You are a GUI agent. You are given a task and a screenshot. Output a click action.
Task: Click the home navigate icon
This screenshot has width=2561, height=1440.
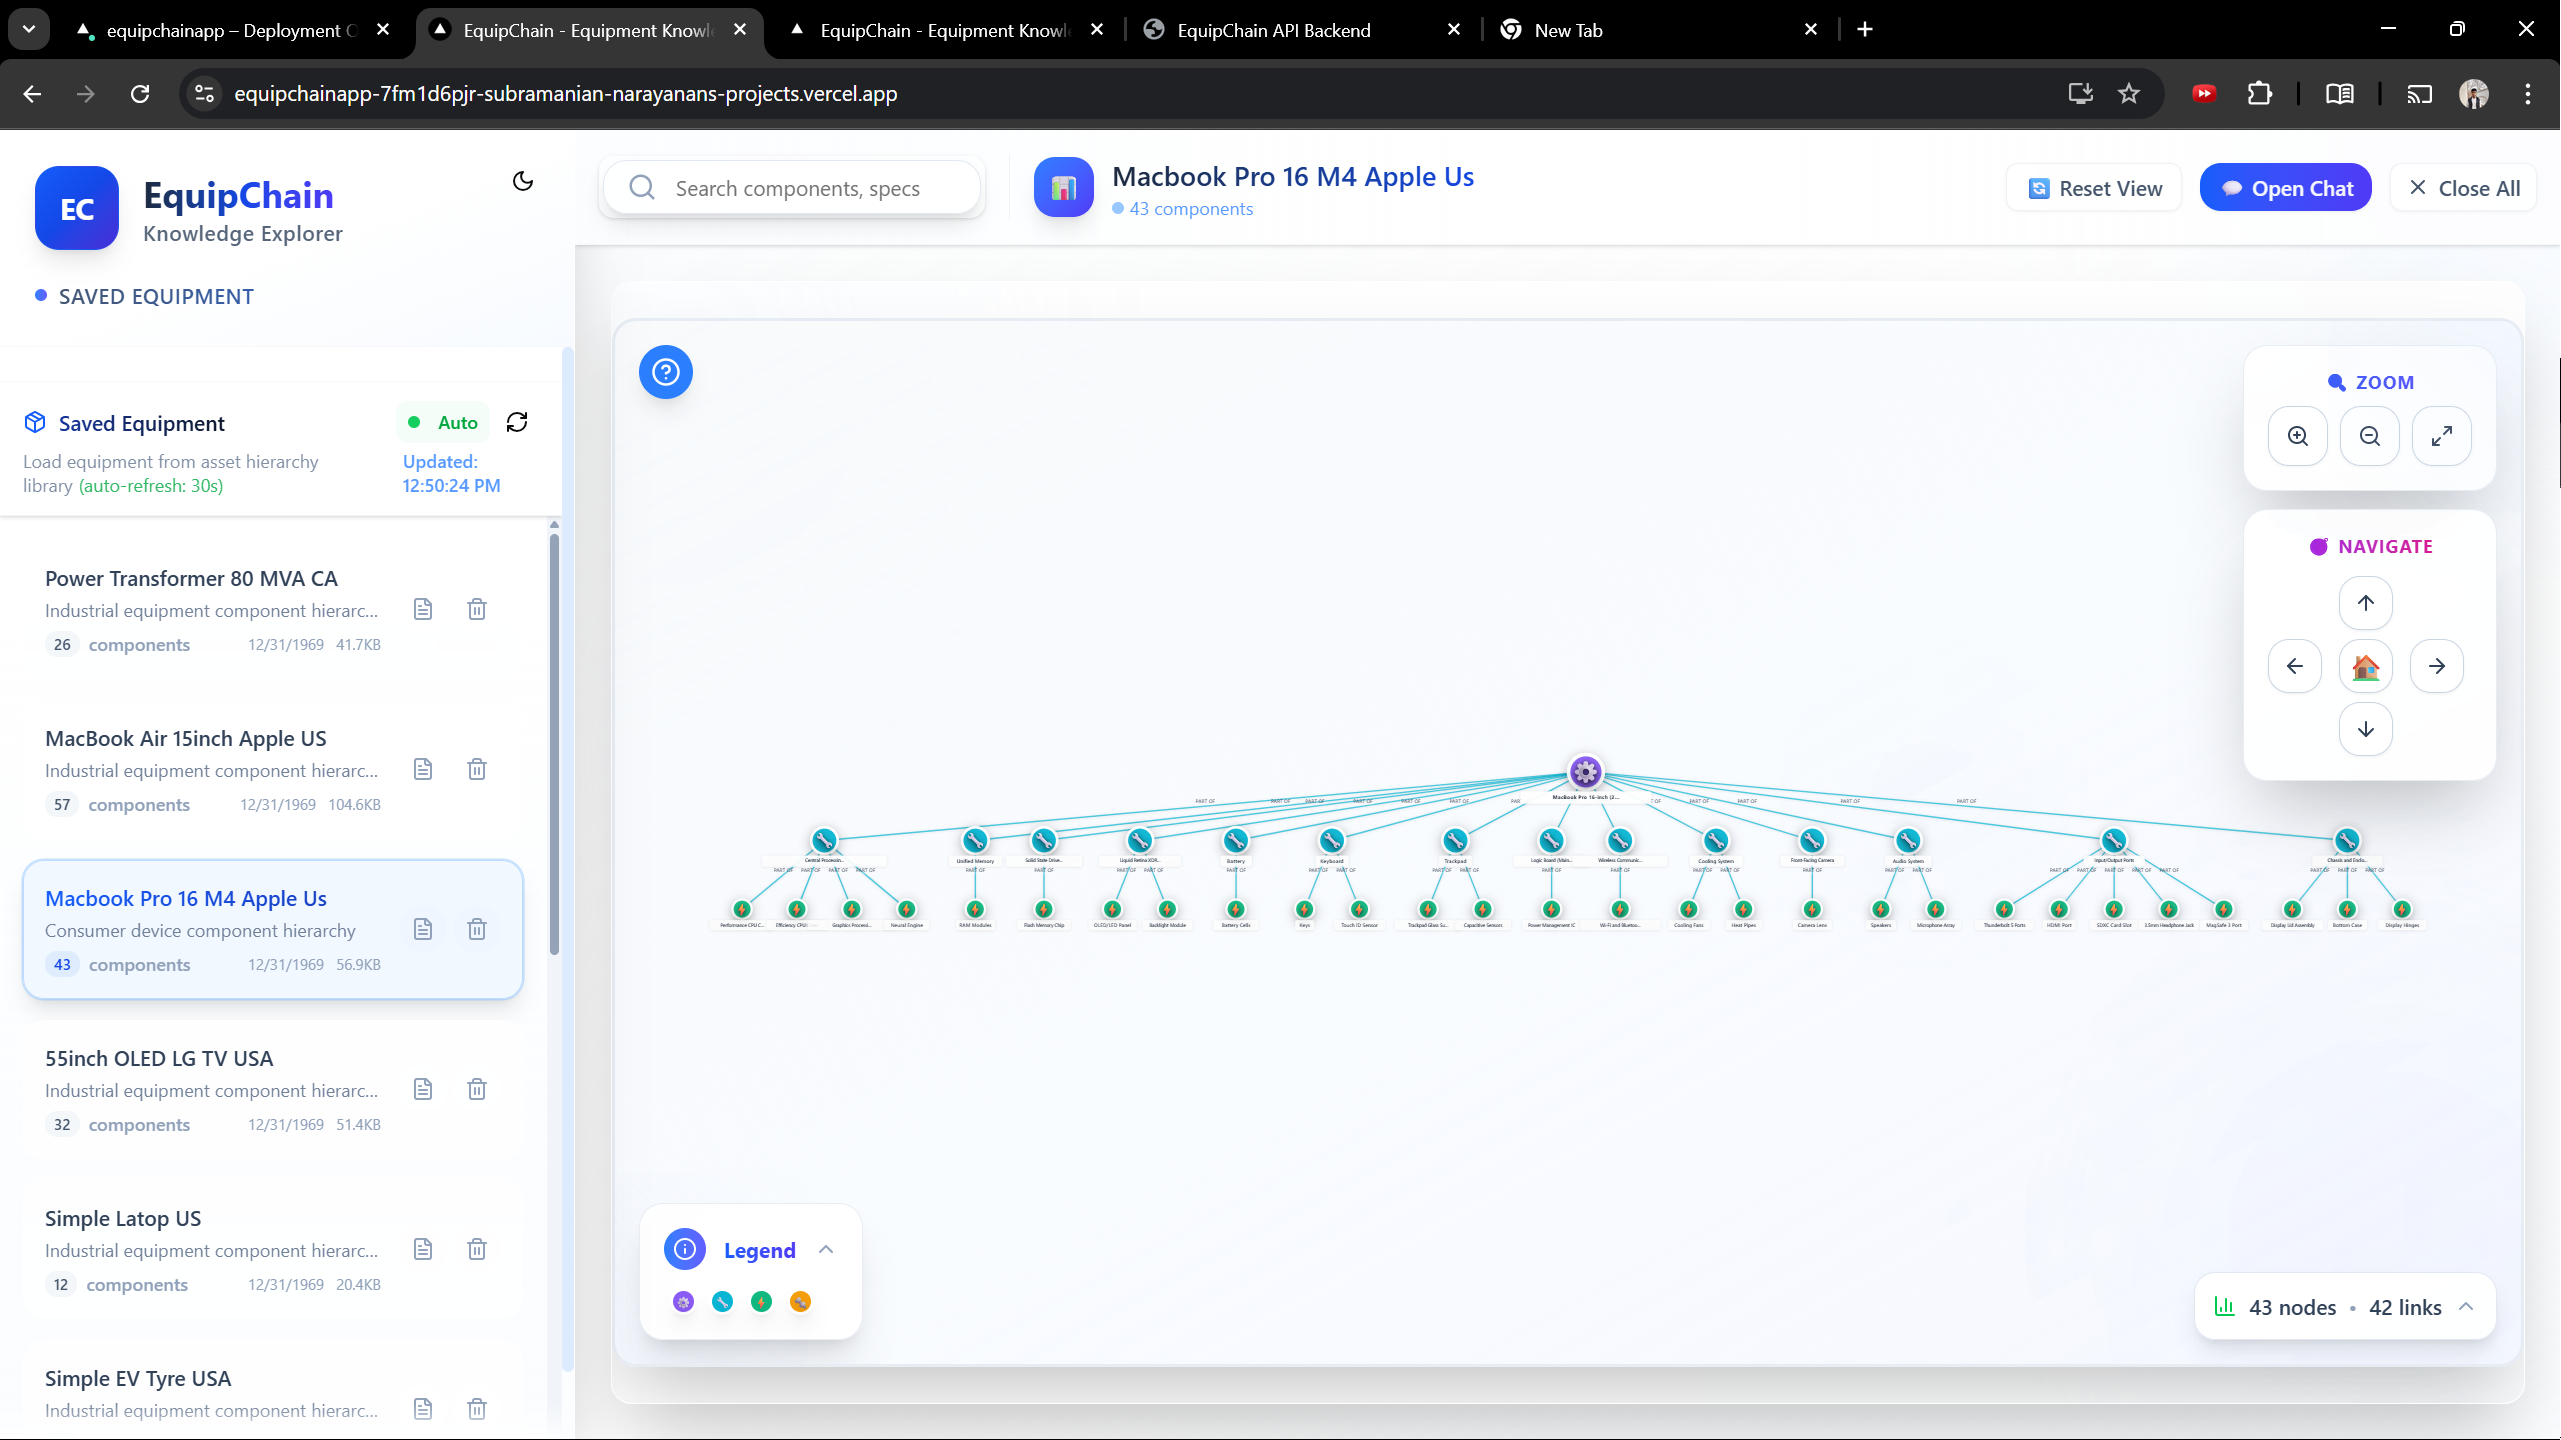click(2365, 666)
